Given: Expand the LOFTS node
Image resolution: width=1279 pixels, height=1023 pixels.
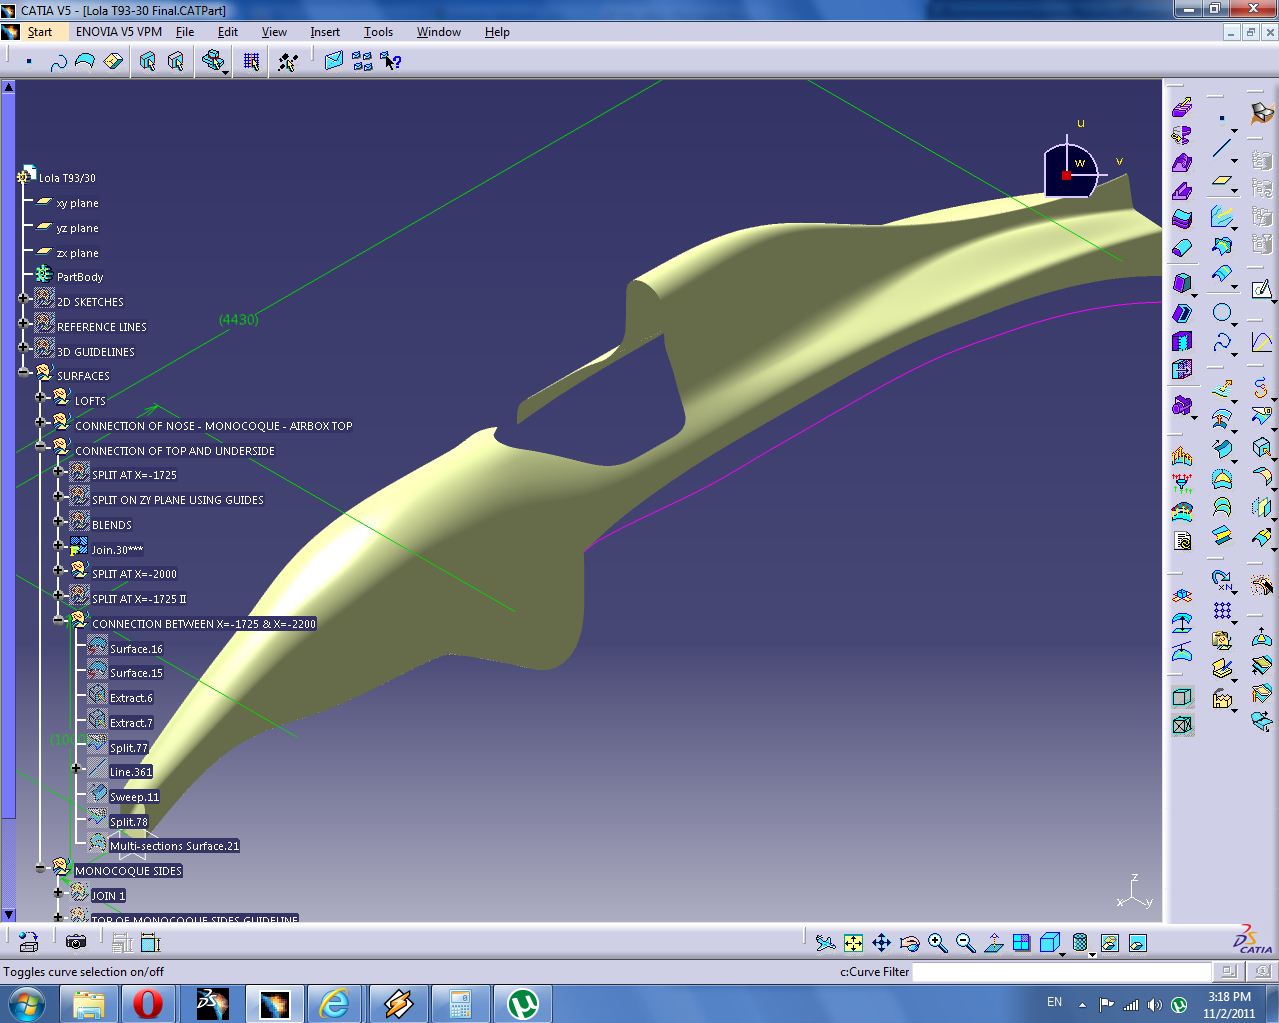Looking at the screenshot, I should 41,397.
